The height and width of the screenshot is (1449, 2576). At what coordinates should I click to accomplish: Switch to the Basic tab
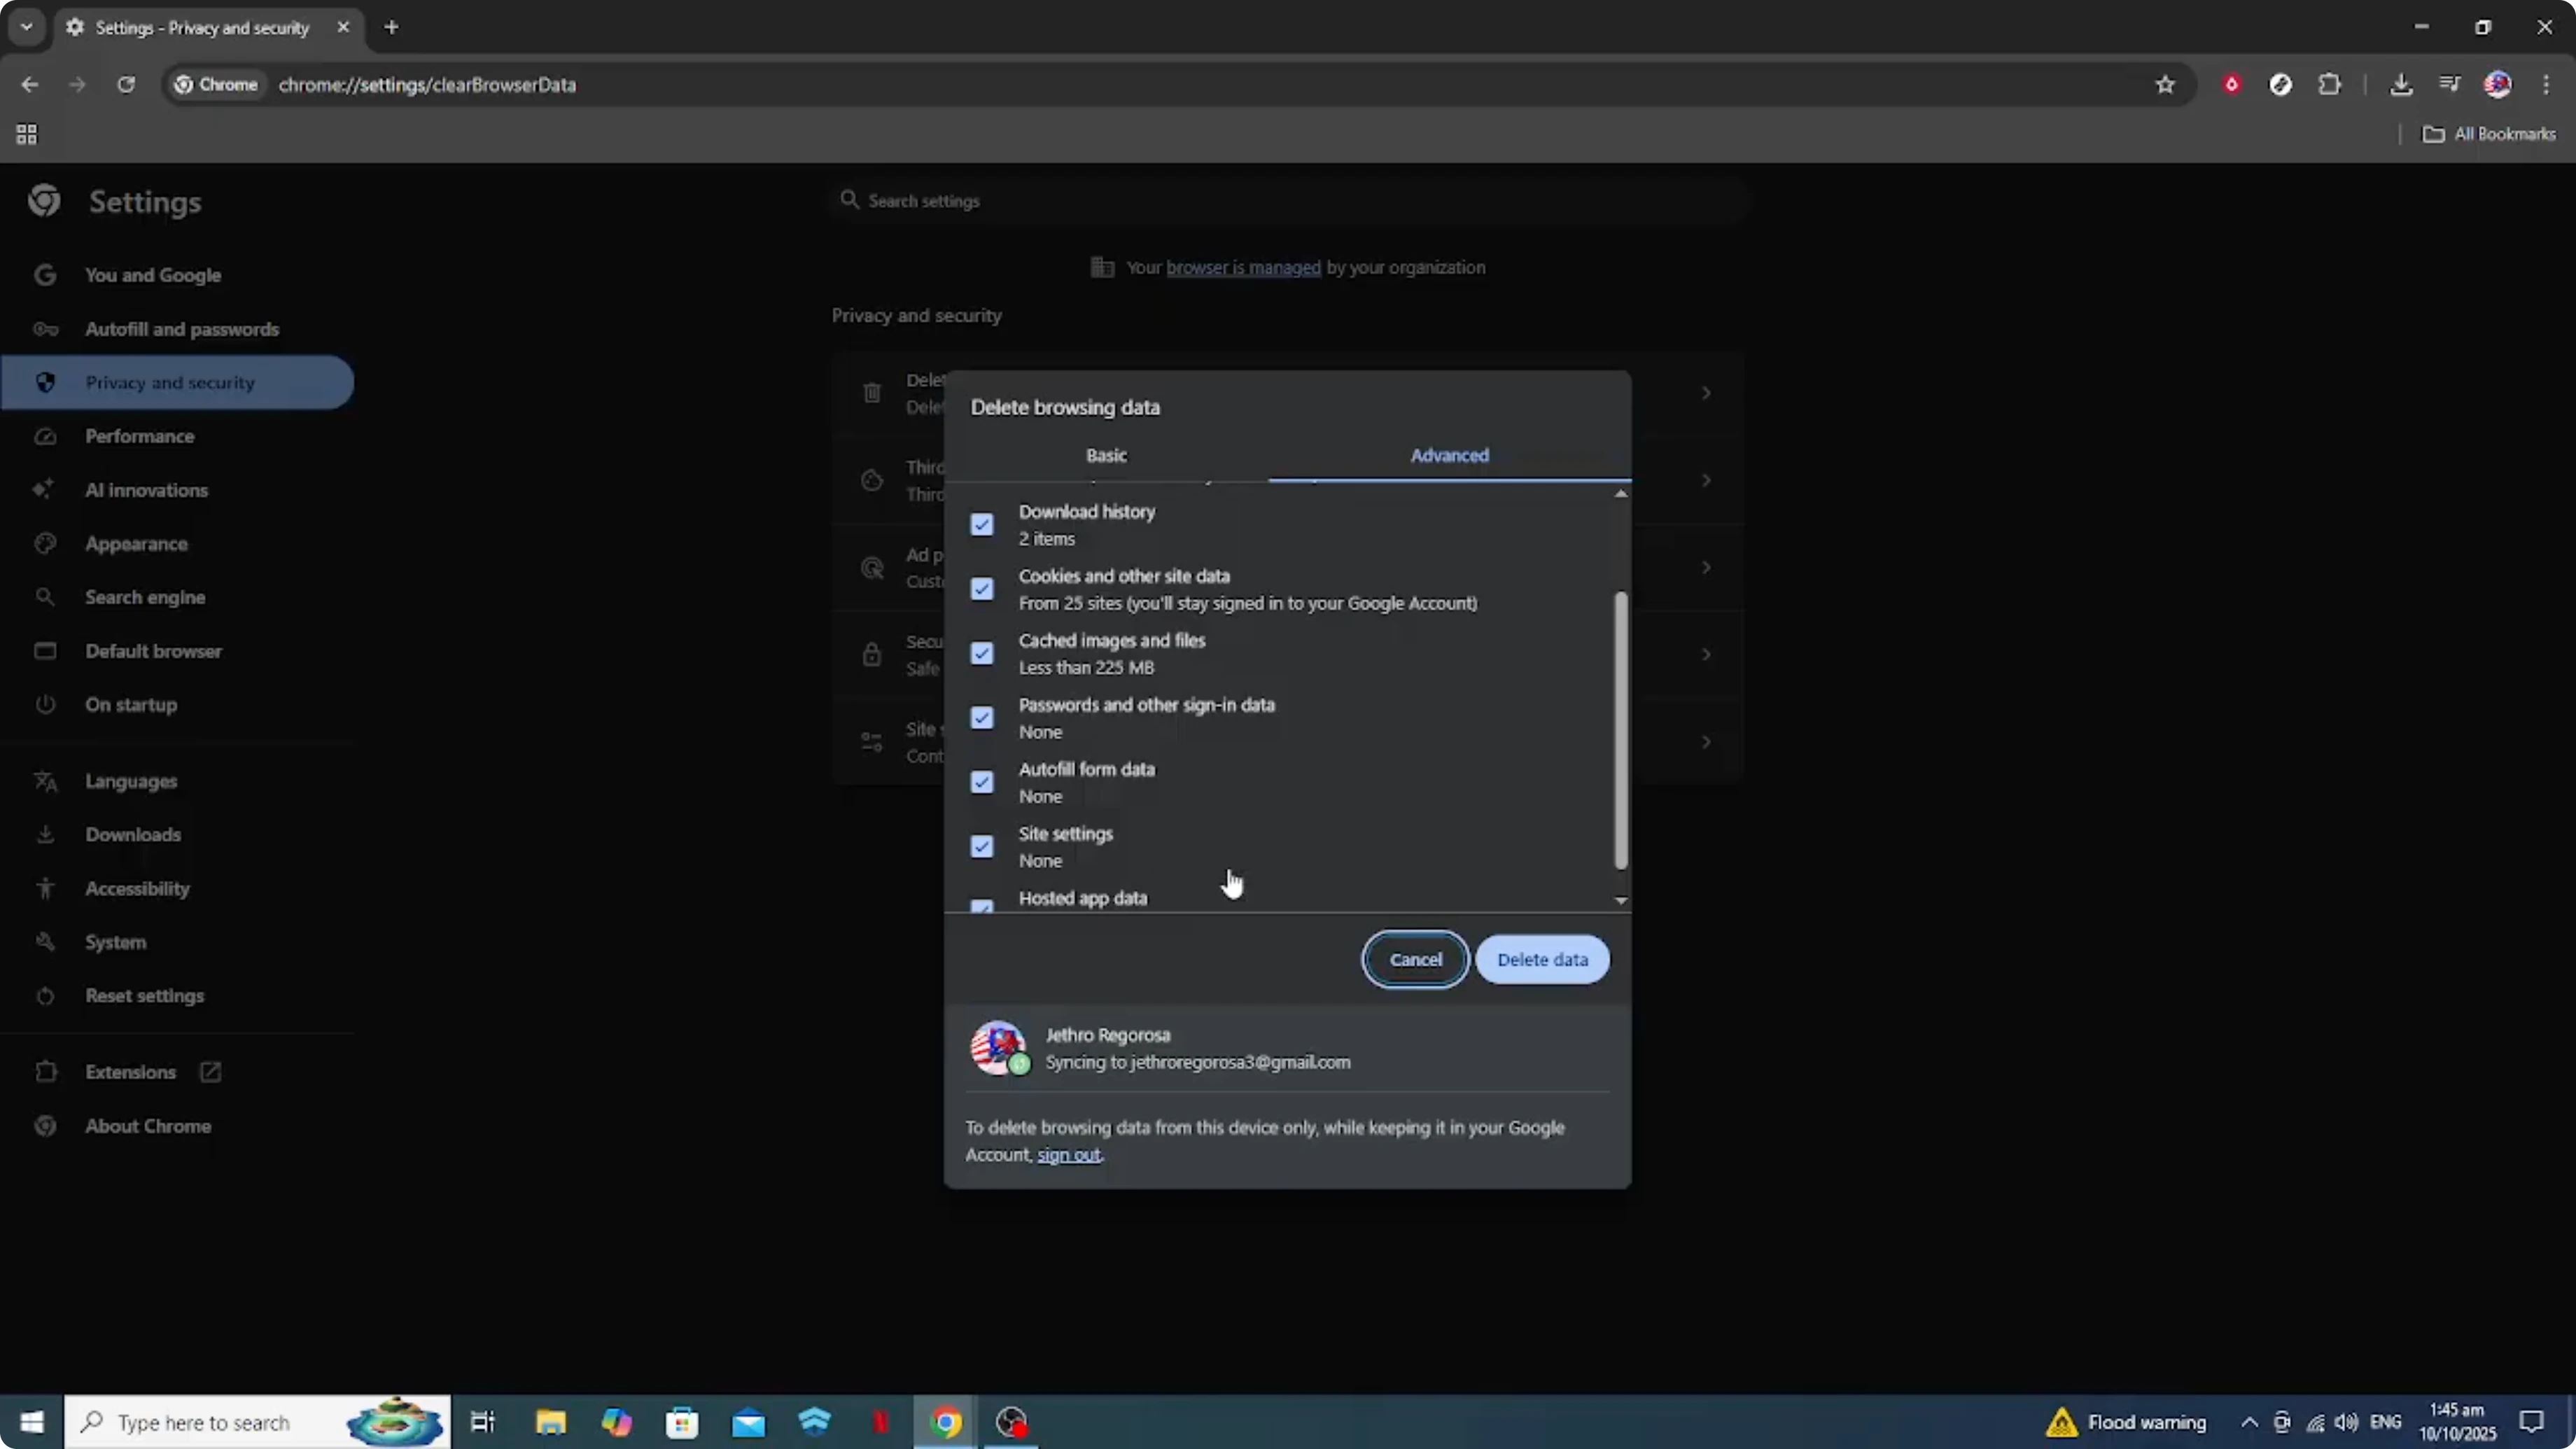coord(1106,455)
